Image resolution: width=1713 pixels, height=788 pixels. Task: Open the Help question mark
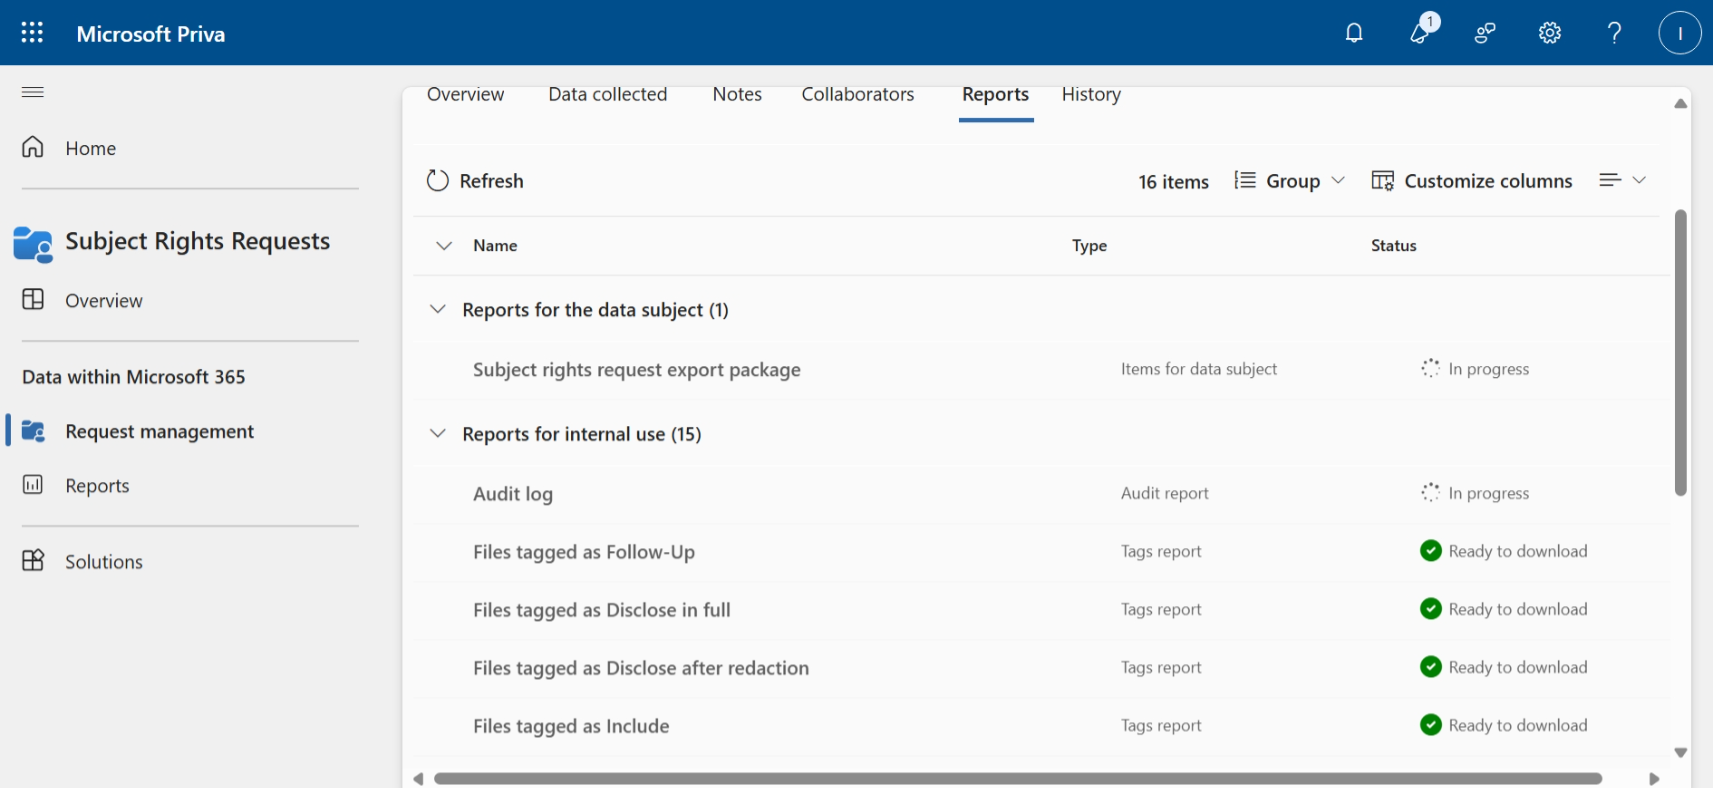[x=1614, y=33]
